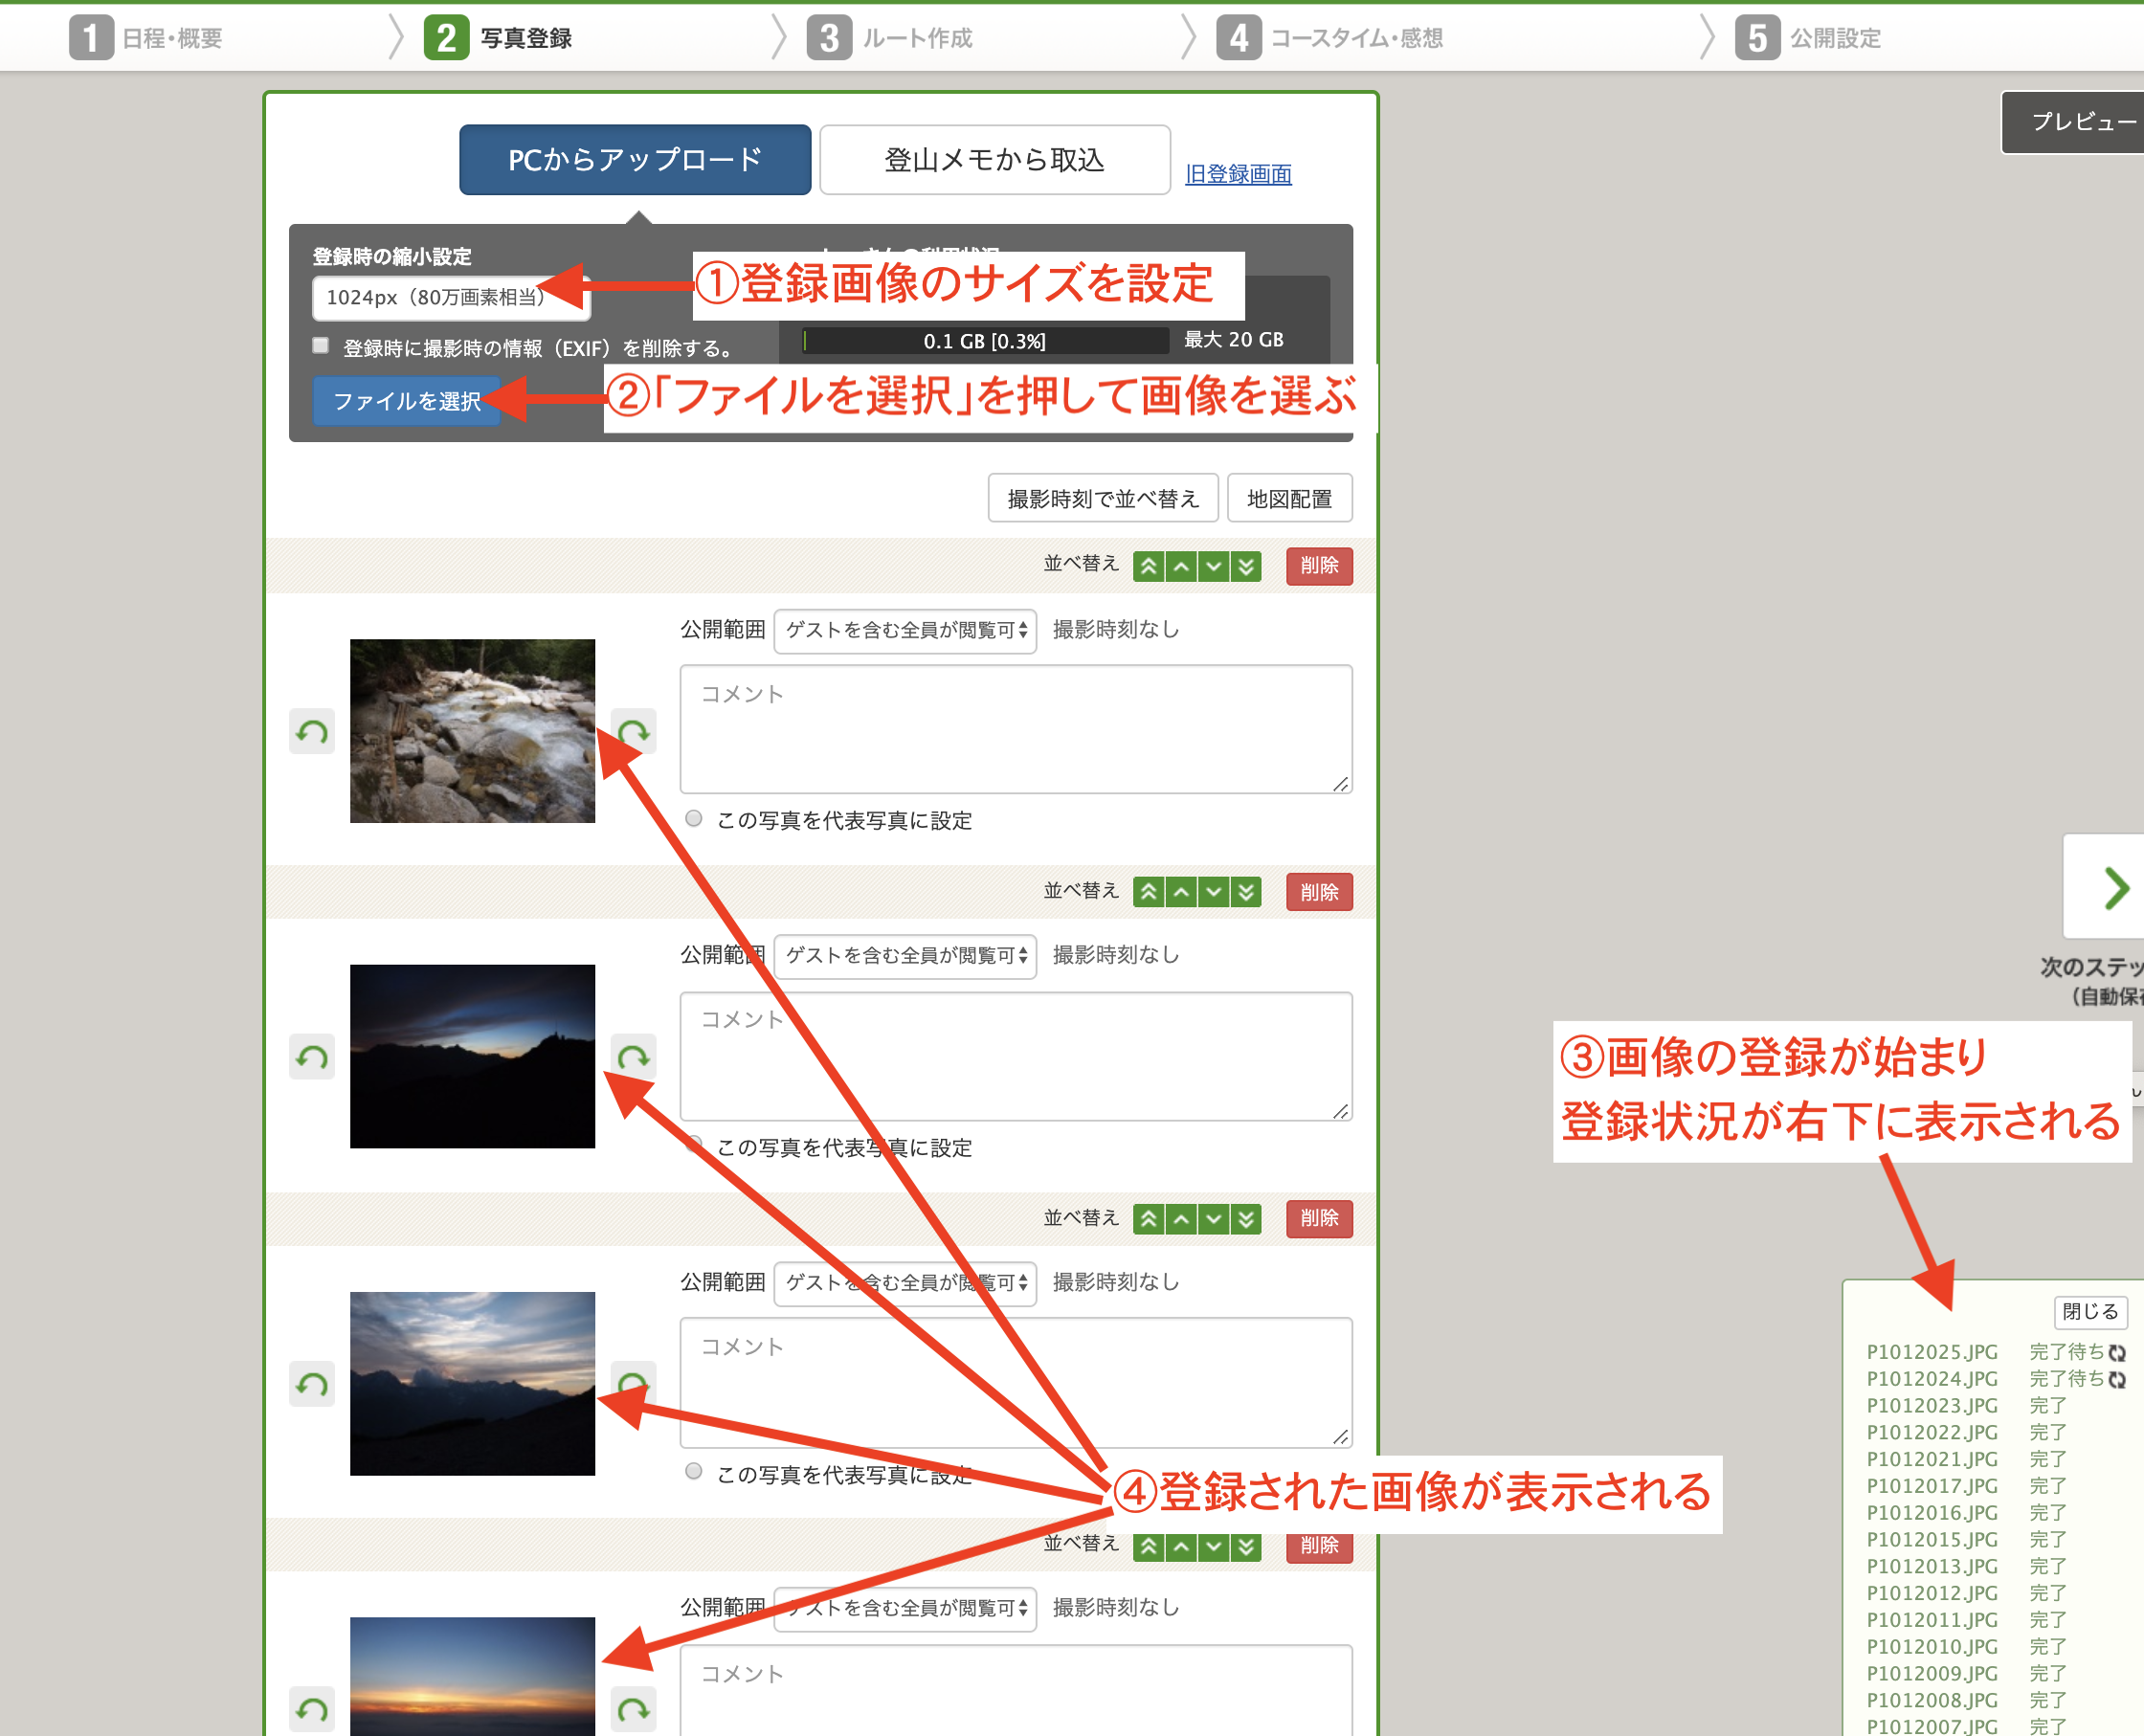Move the river photo to the top
The image size is (2144, 1736).
[1149, 567]
